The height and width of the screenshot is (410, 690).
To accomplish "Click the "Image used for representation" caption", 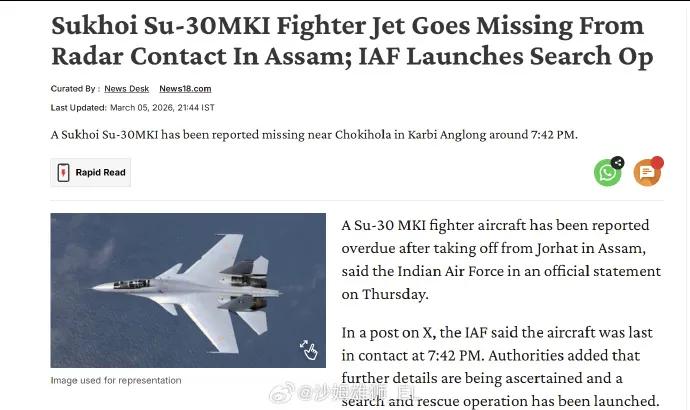I will 116,381.
